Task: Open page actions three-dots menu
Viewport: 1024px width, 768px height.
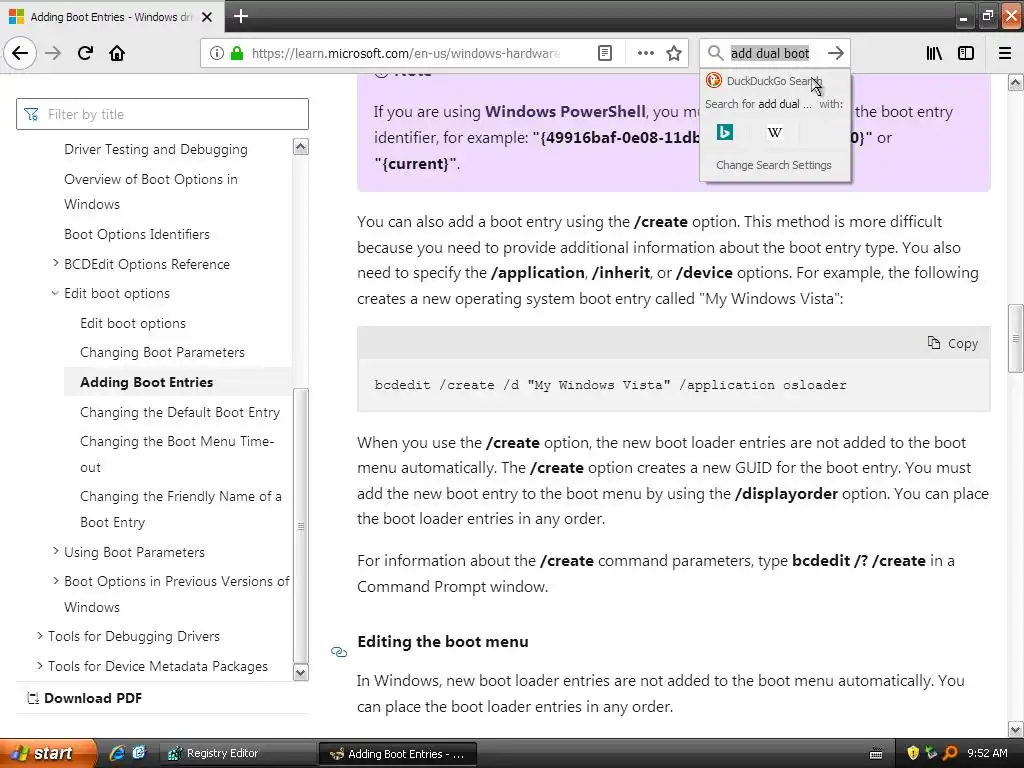Action: pyautogui.click(x=645, y=53)
